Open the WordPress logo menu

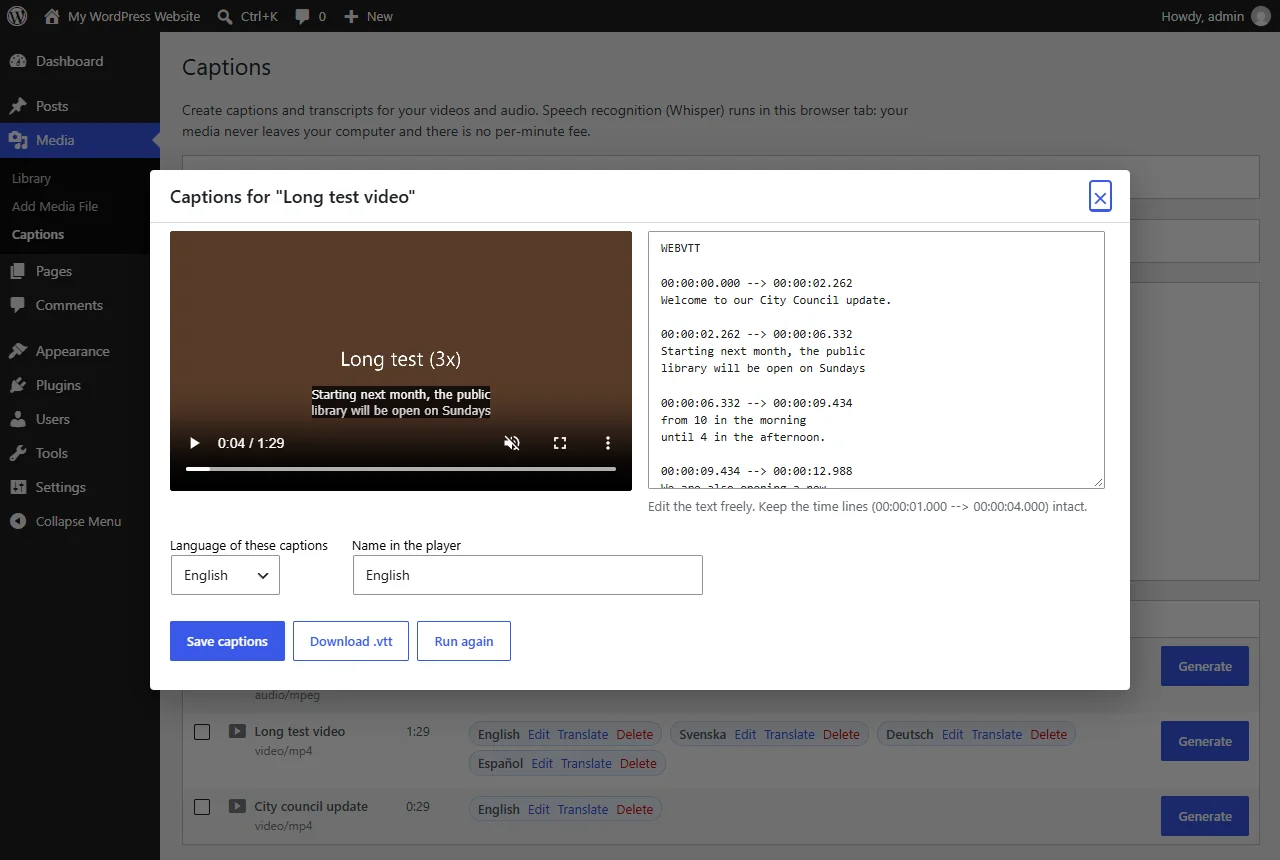[x=17, y=16]
